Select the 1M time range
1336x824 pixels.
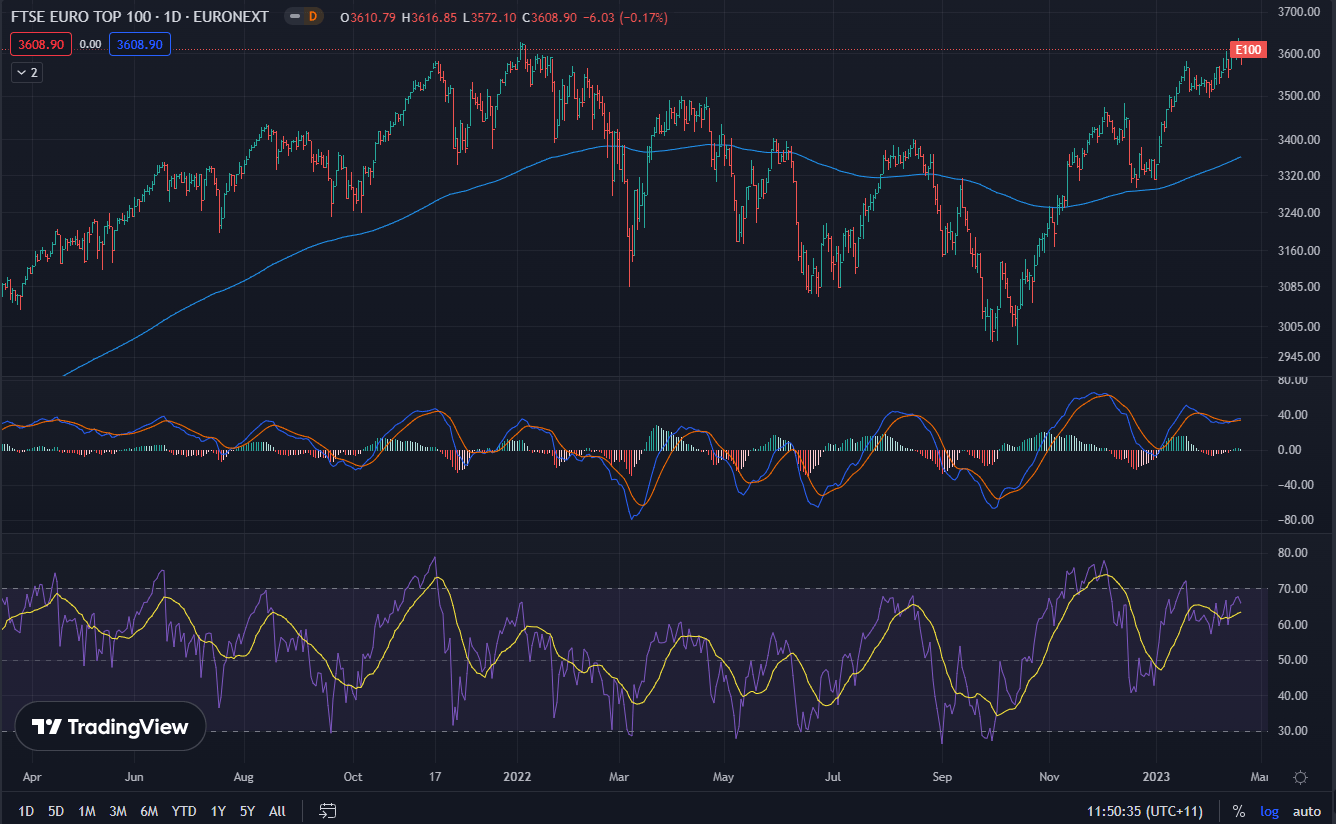click(x=87, y=811)
